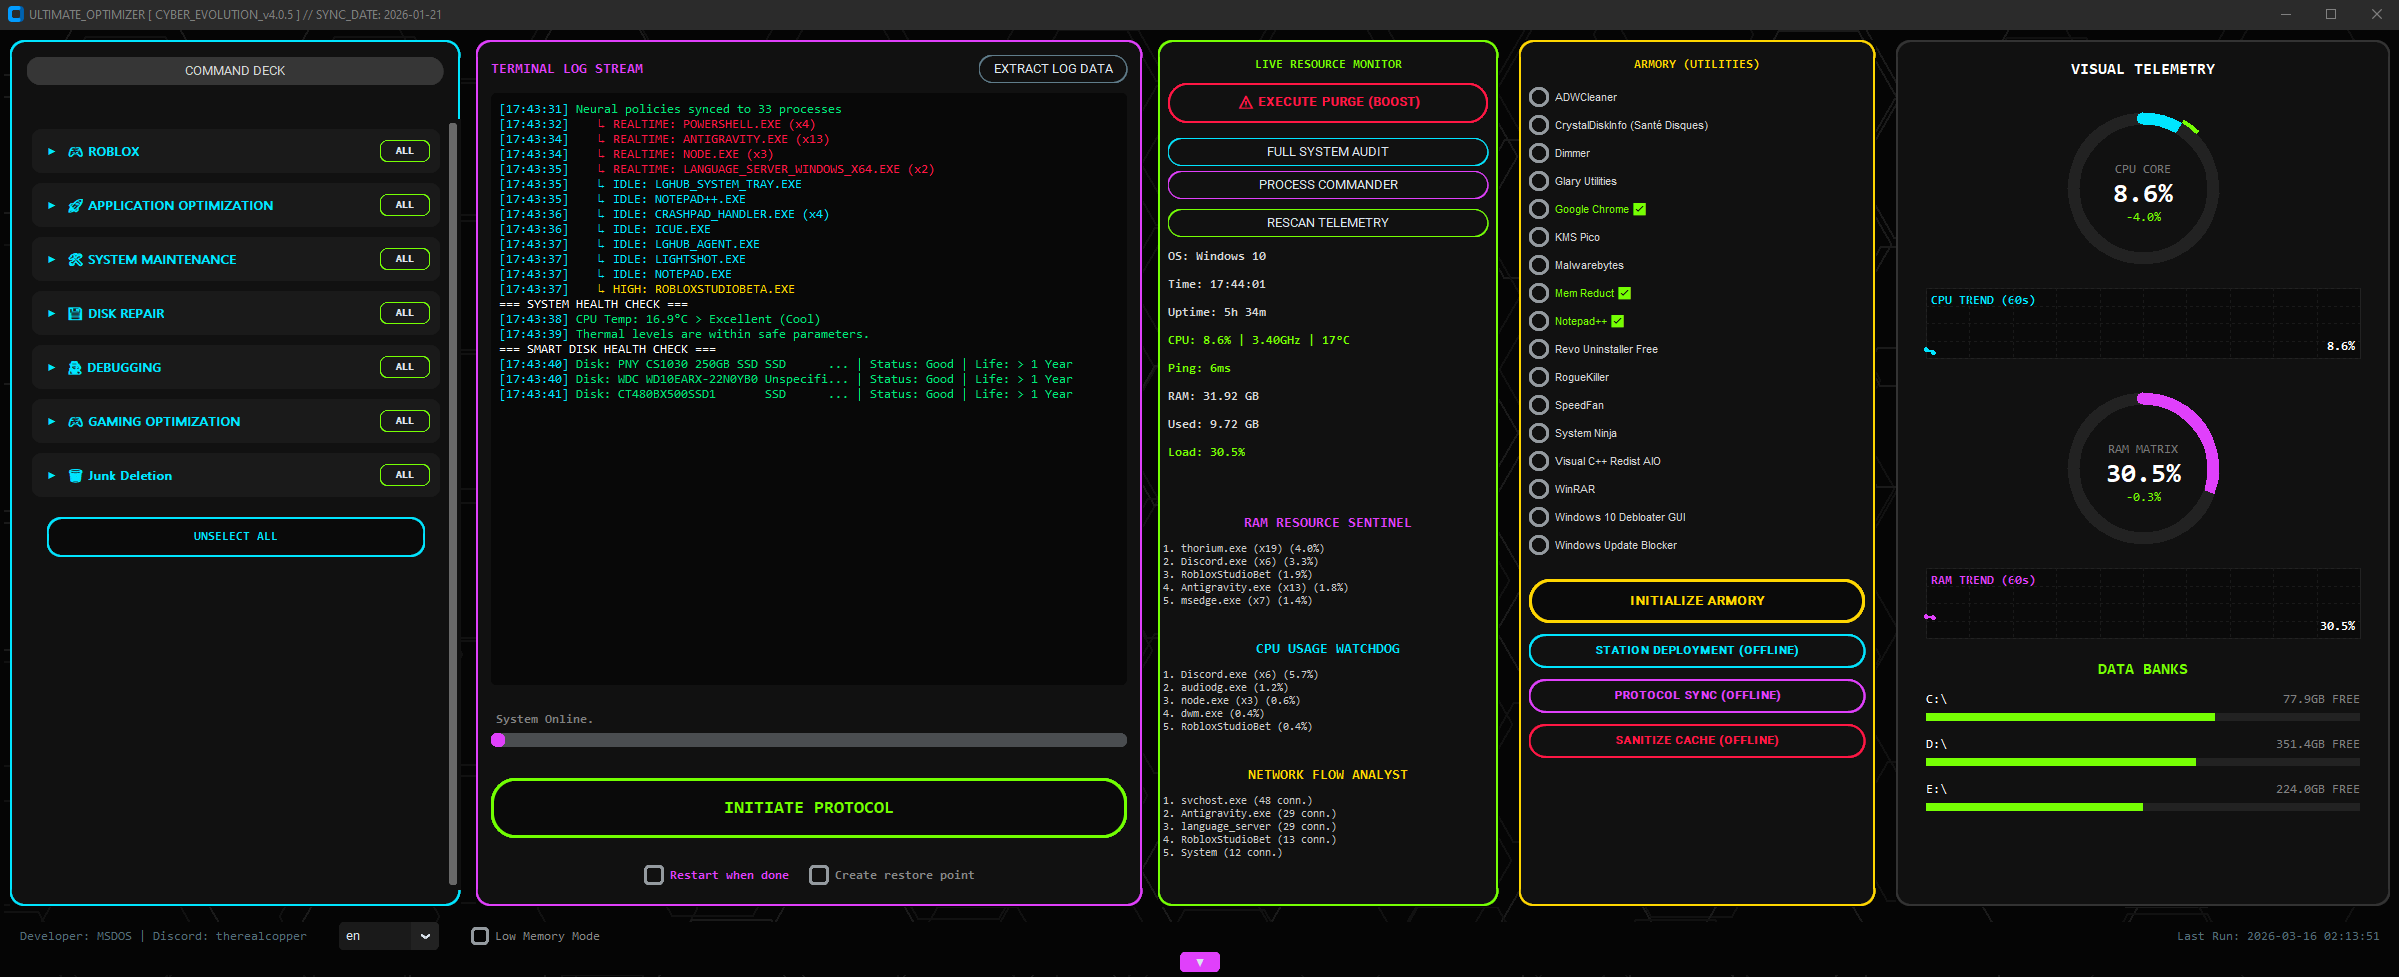
Task: Select the ADWCleaner utility radio
Action: (1539, 97)
